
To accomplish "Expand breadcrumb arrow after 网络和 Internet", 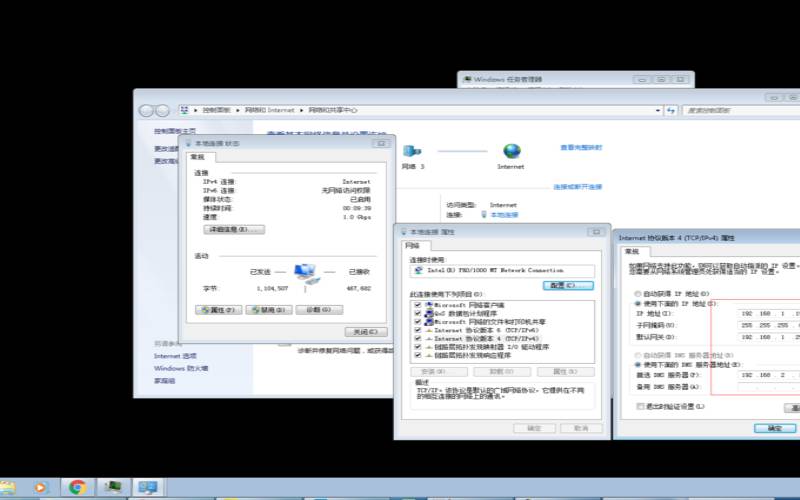I will 302,110.
